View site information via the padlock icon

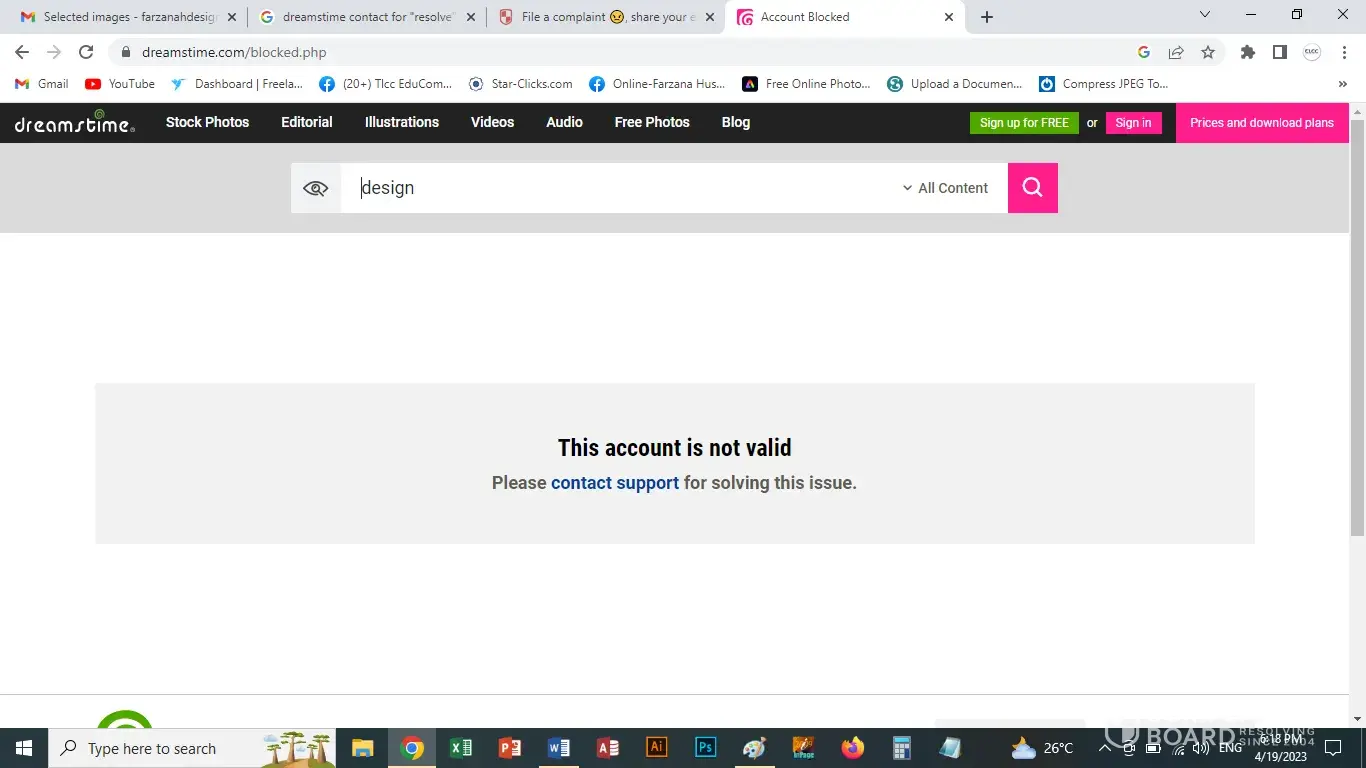pyautogui.click(x=125, y=52)
